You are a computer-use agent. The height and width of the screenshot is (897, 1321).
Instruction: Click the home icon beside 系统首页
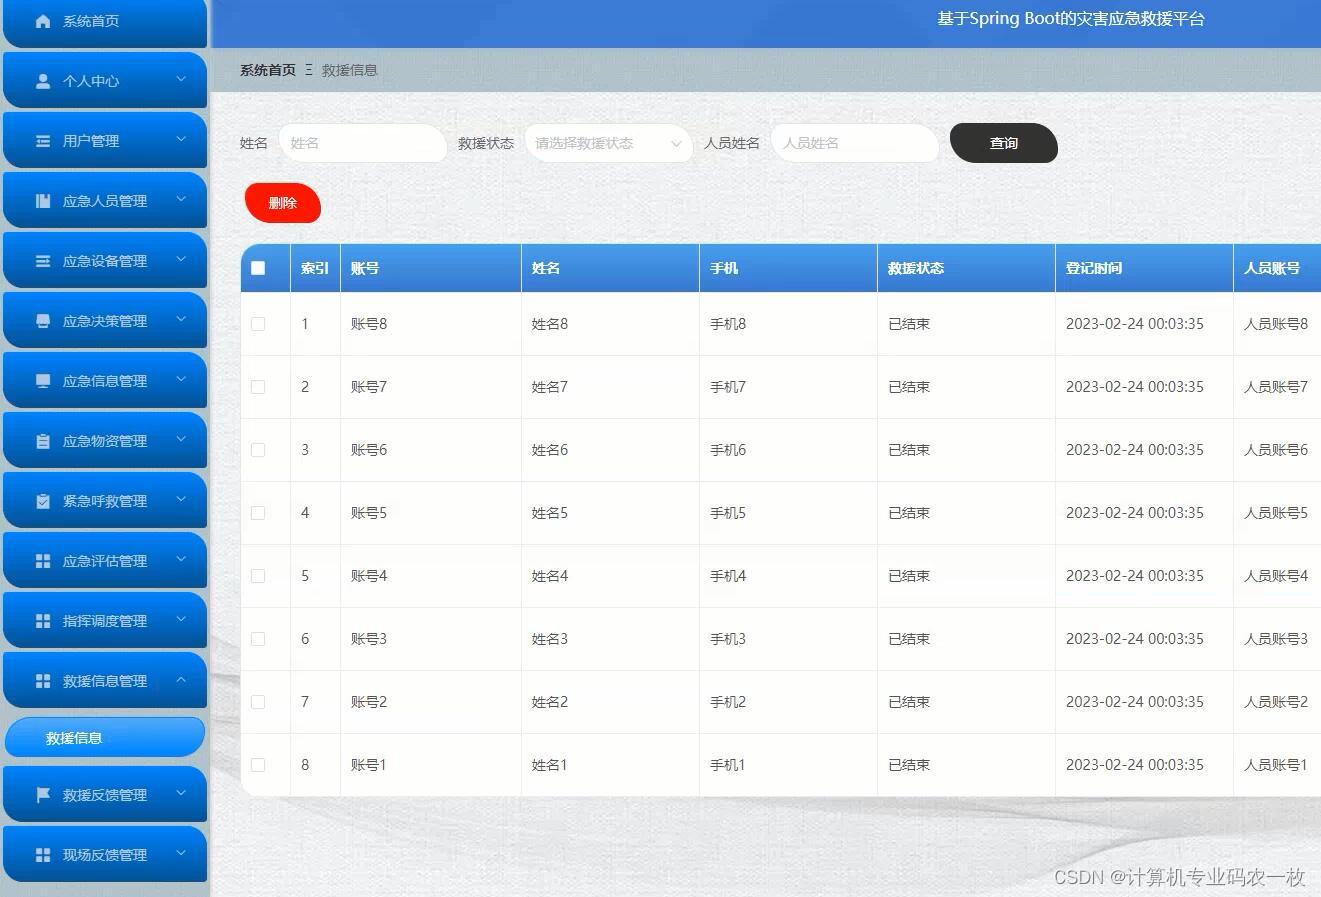click(43, 21)
